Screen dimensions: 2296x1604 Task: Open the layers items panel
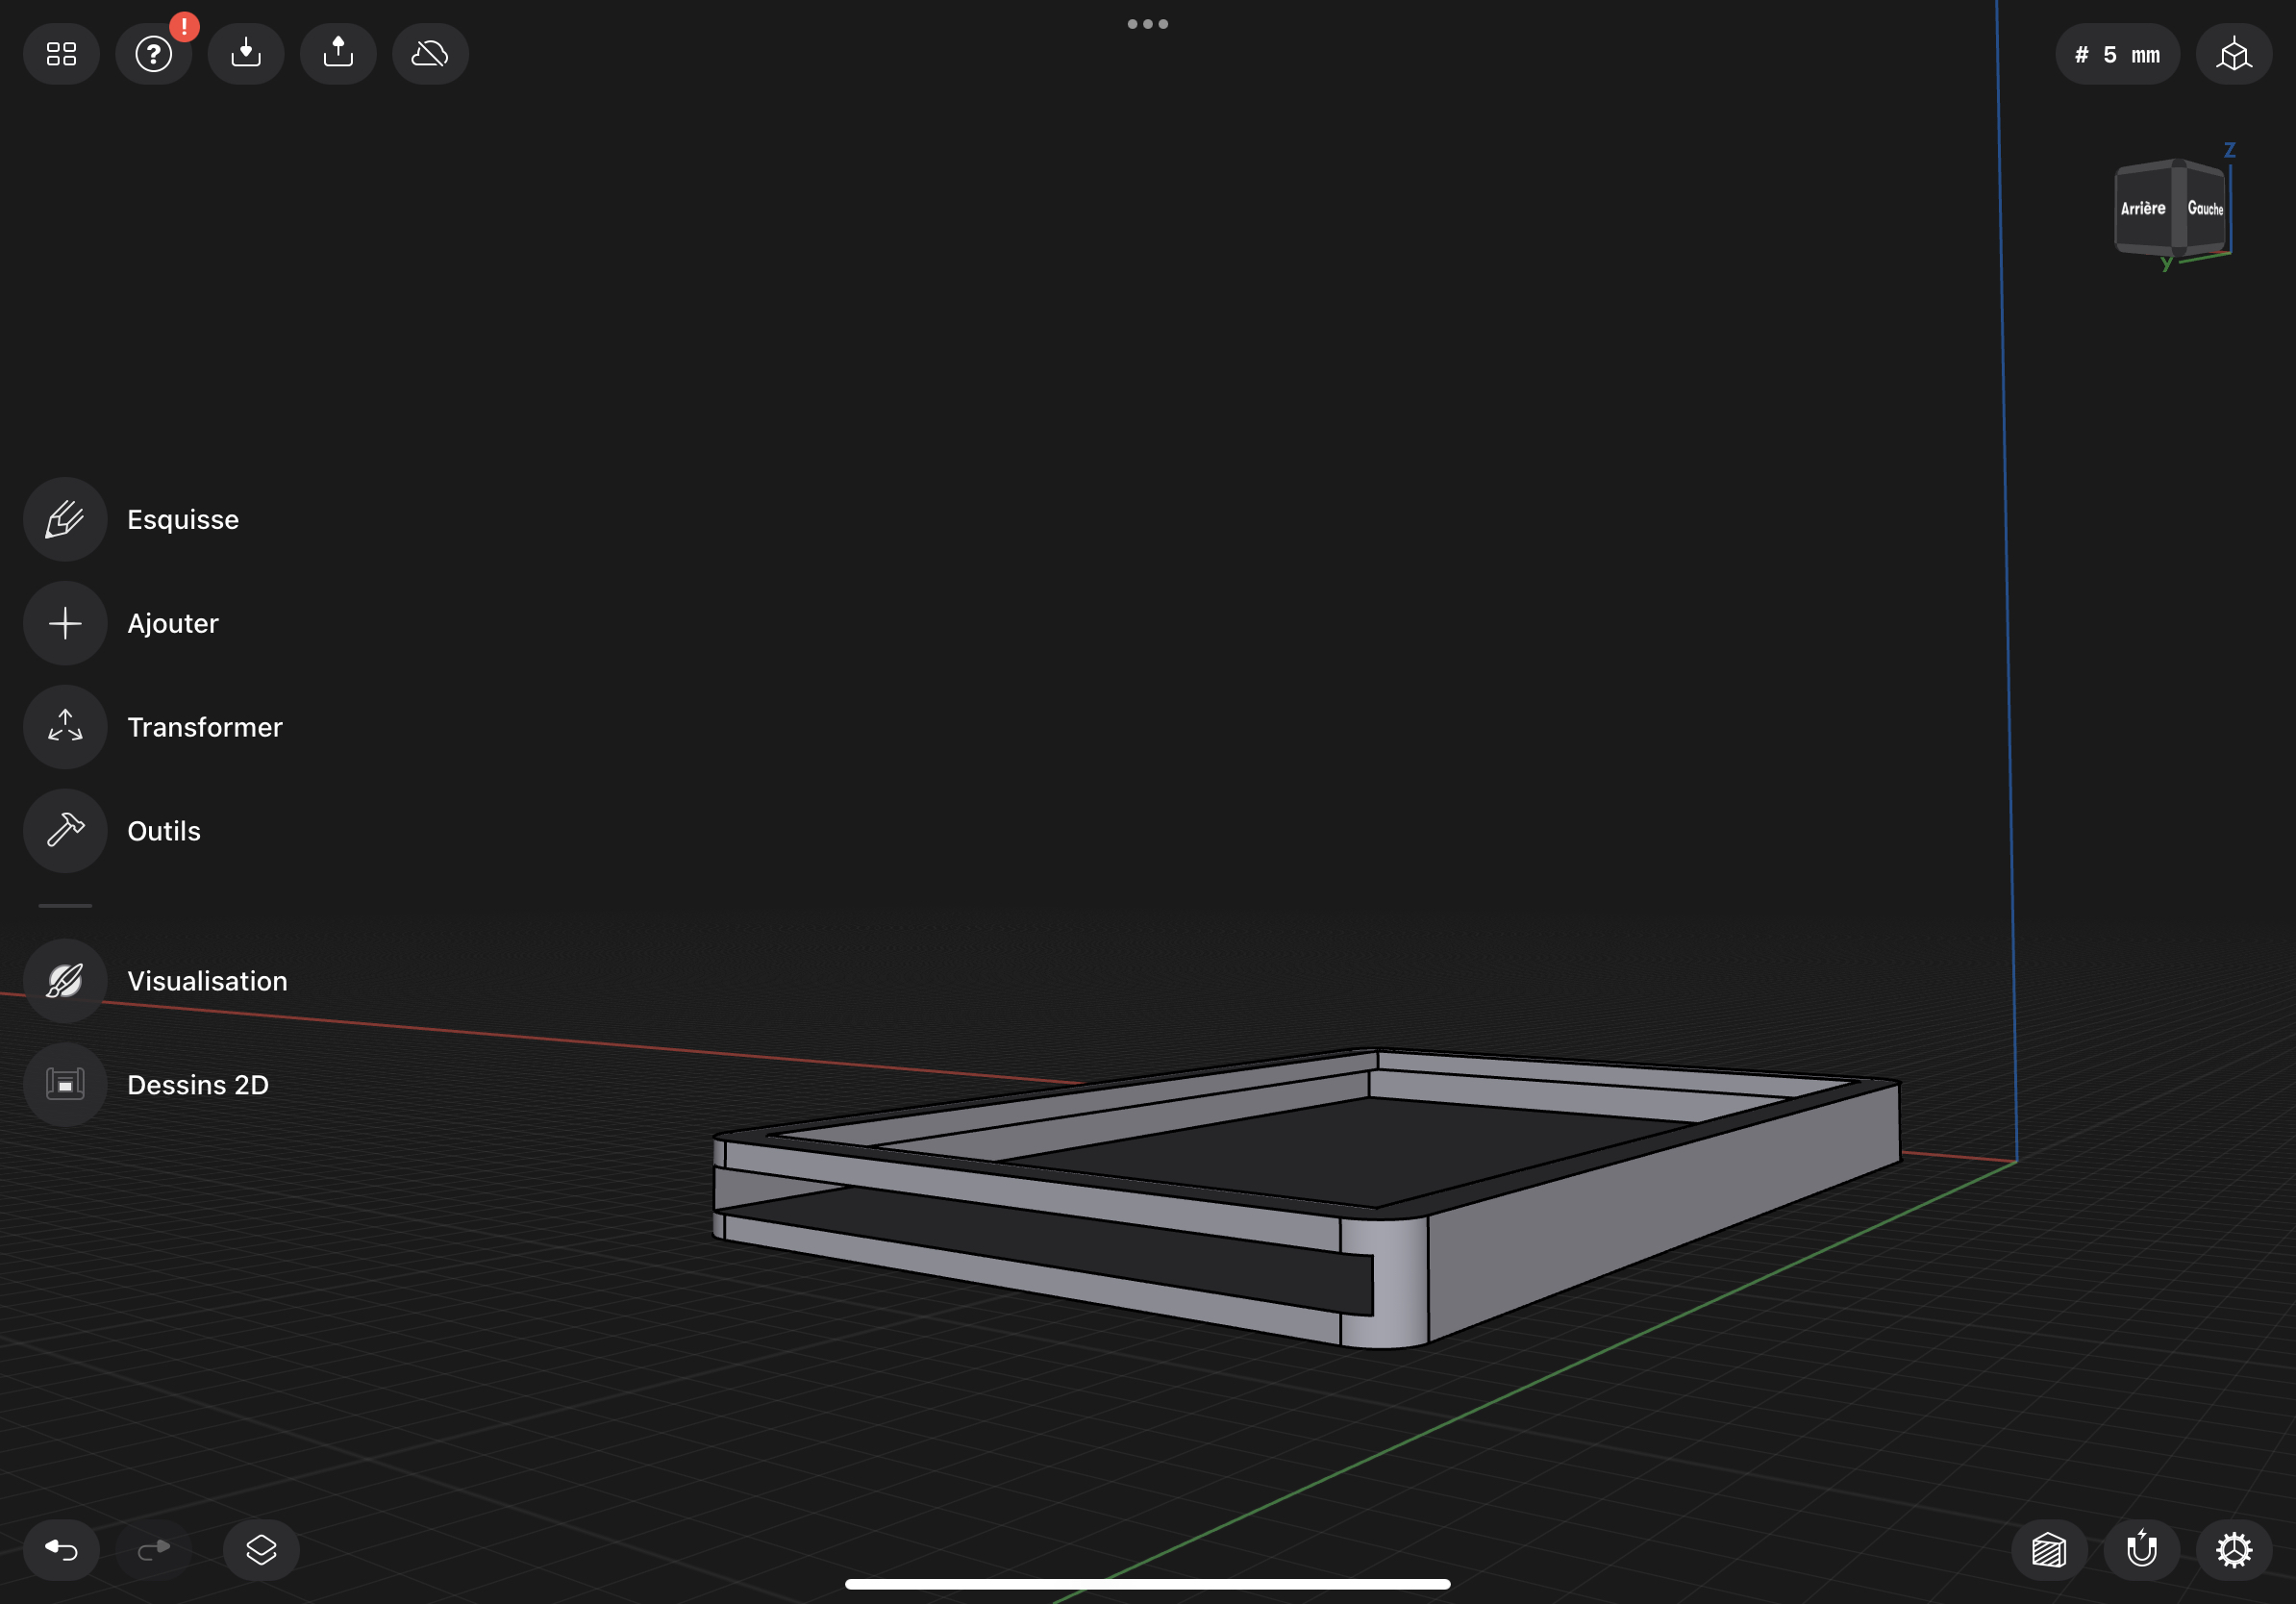click(x=261, y=1550)
